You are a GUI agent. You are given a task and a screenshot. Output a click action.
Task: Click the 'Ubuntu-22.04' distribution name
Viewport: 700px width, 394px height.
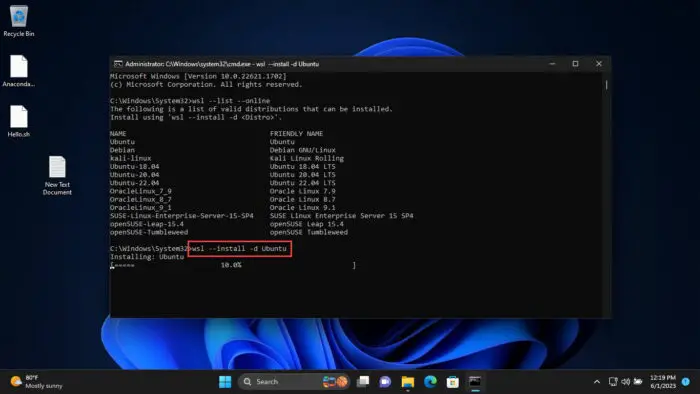[134, 183]
